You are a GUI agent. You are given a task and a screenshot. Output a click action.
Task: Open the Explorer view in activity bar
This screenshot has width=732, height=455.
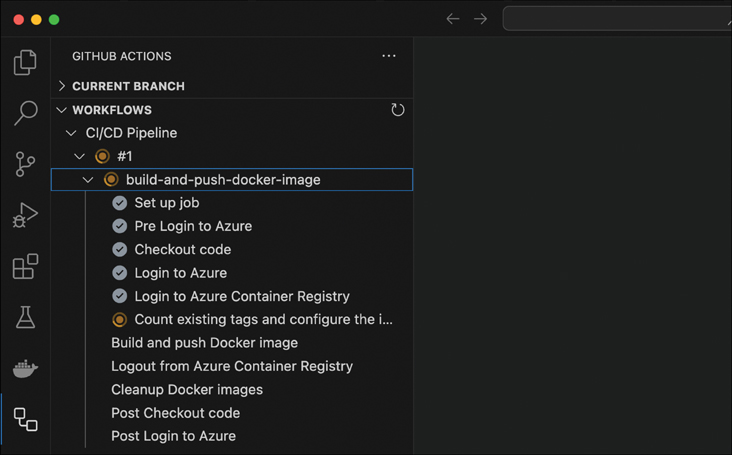coord(25,63)
